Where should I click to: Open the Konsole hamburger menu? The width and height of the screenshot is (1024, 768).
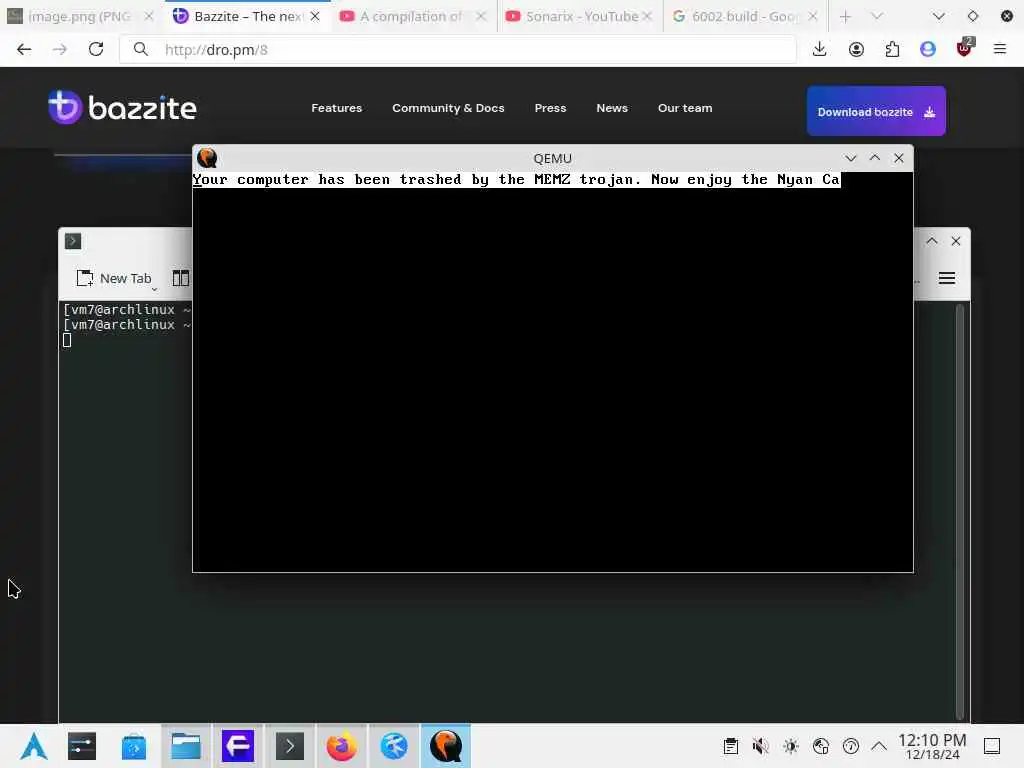click(947, 278)
